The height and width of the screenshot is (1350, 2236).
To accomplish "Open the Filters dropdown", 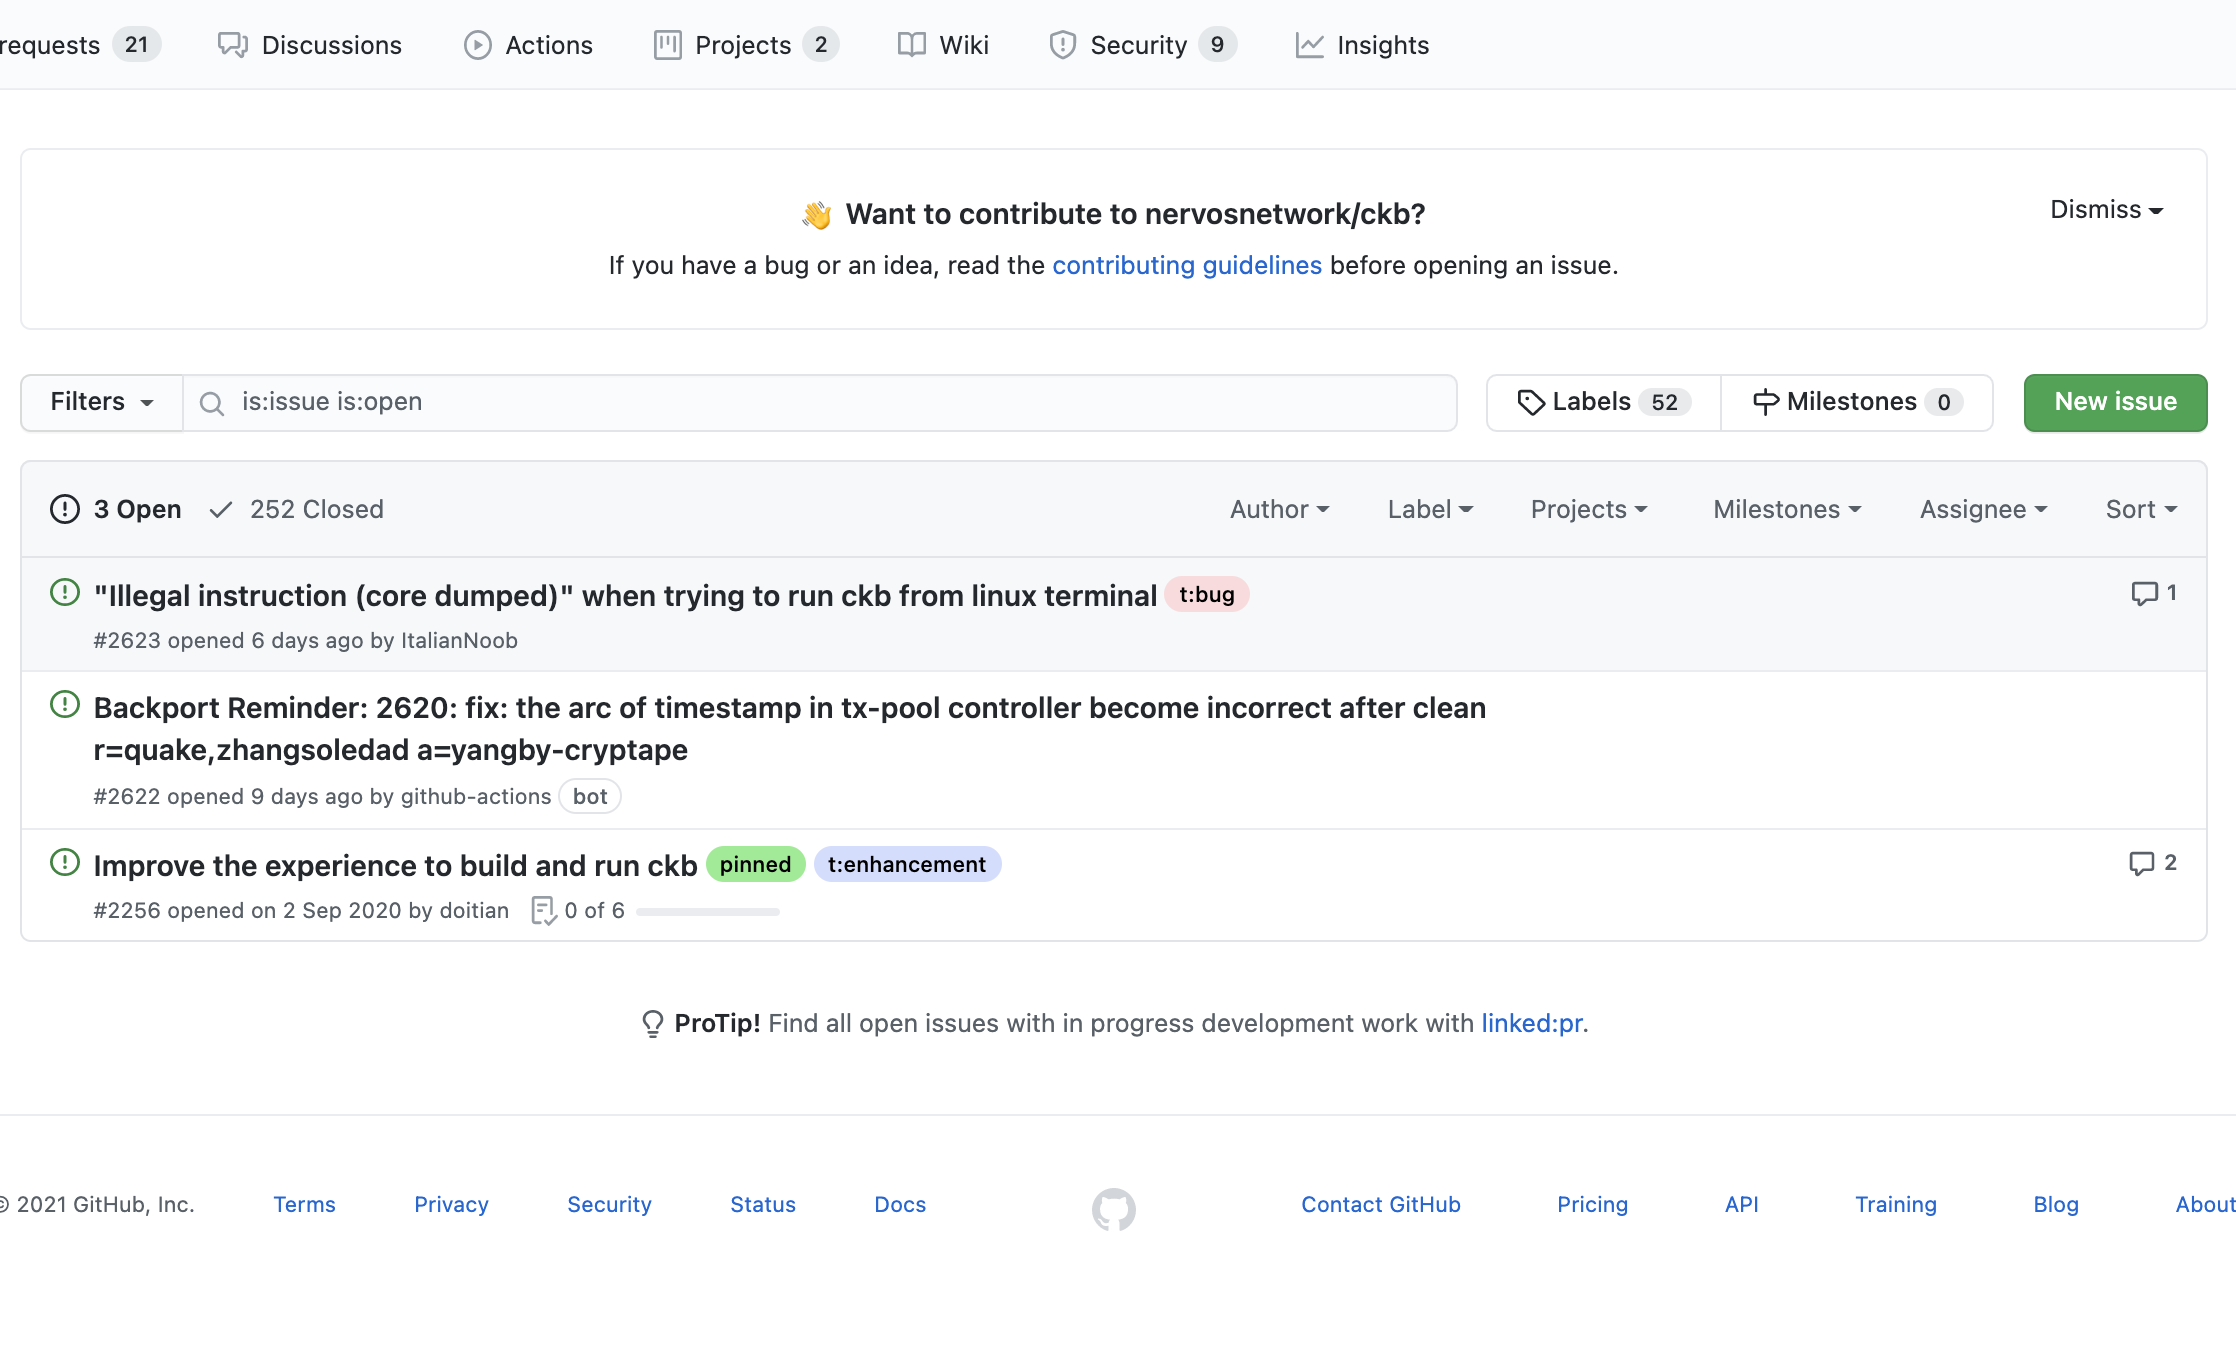I will point(101,402).
